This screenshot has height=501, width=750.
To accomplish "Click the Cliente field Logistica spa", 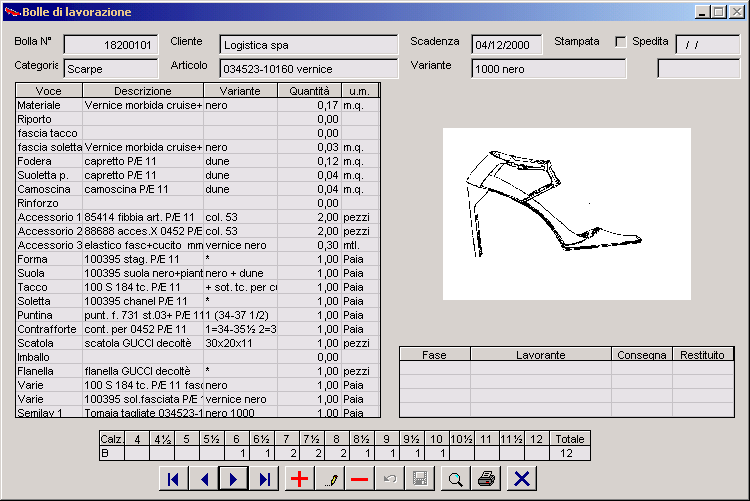I will pos(309,45).
